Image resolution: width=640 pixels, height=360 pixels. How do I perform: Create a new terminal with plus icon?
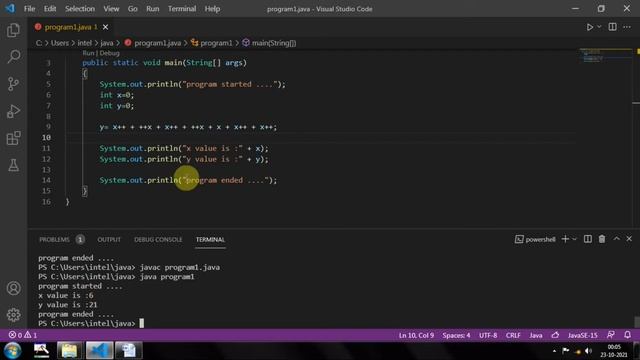(x=565, y=239)
